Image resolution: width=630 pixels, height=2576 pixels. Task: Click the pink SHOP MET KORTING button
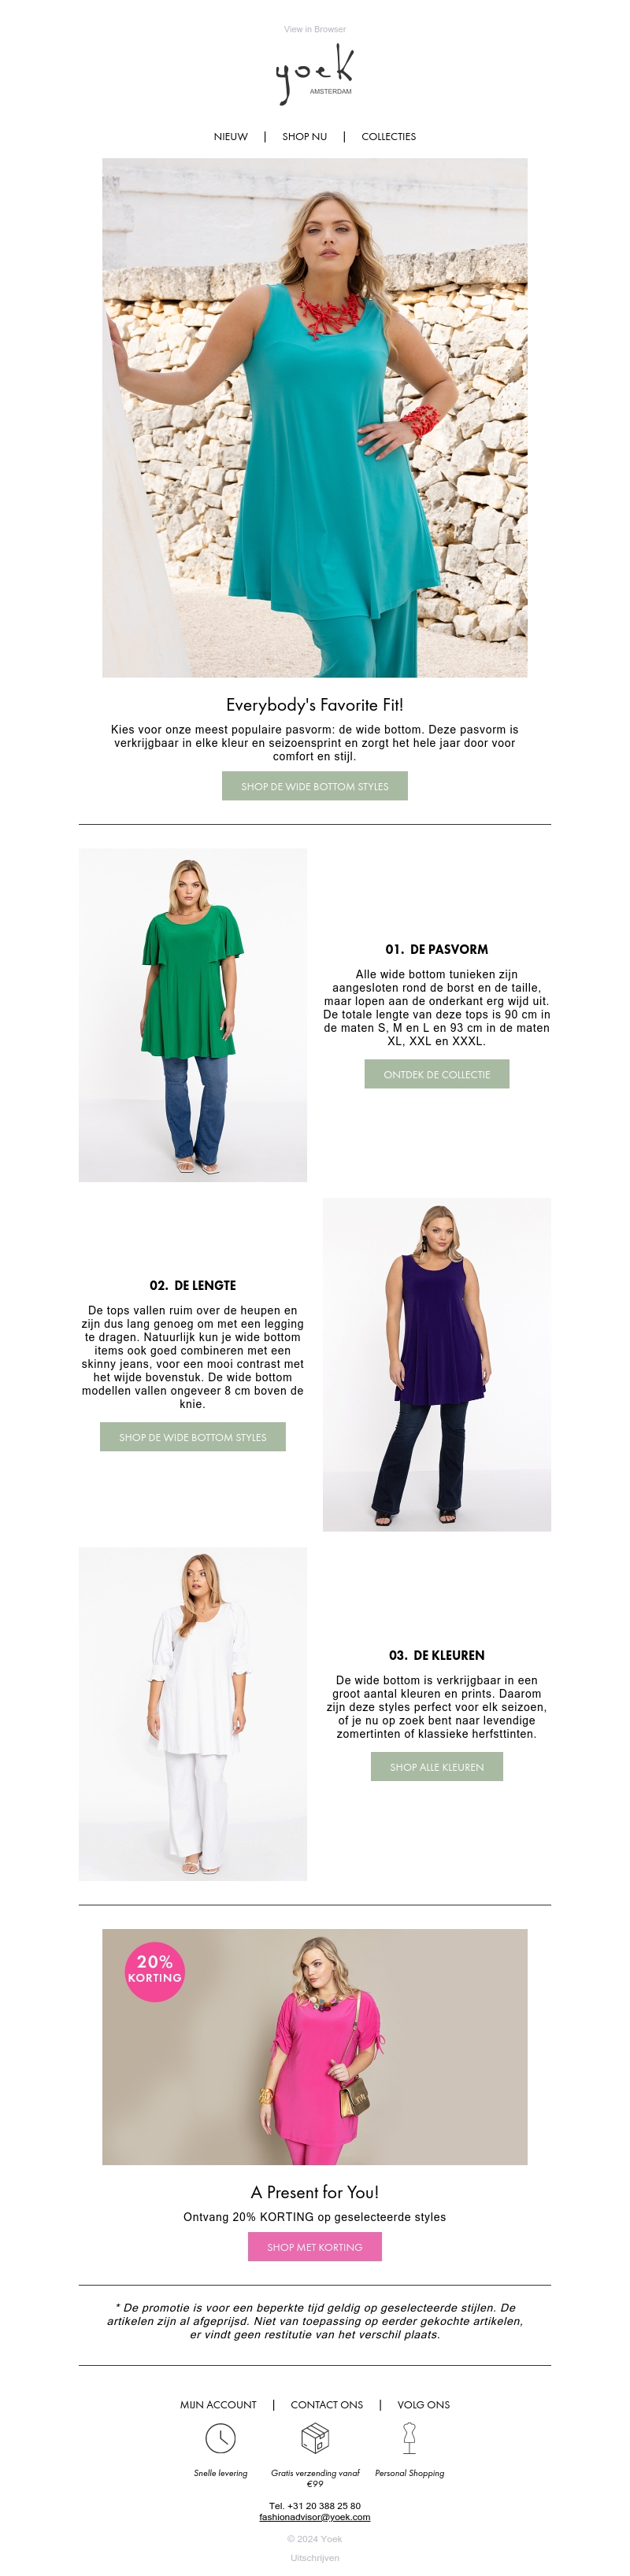pyautogui.click(x=315, y=2247)
